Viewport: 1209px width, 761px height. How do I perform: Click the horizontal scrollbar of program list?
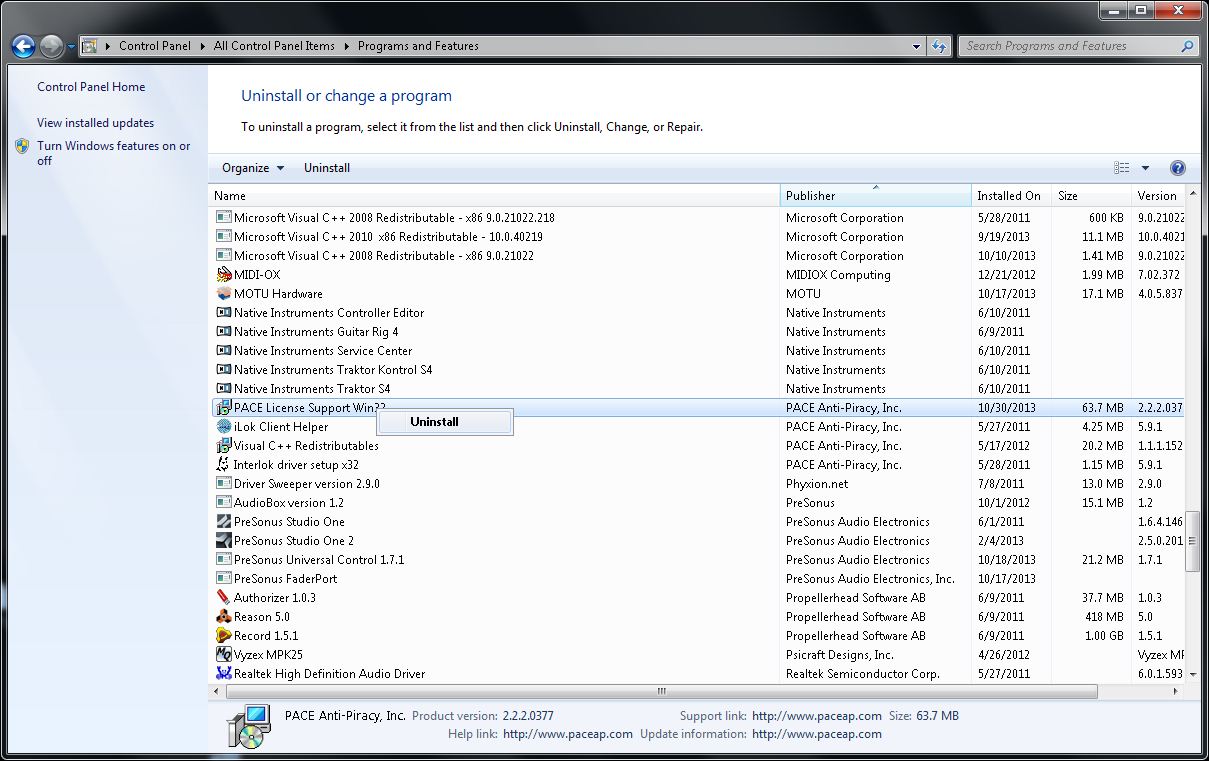pos(661,691)
